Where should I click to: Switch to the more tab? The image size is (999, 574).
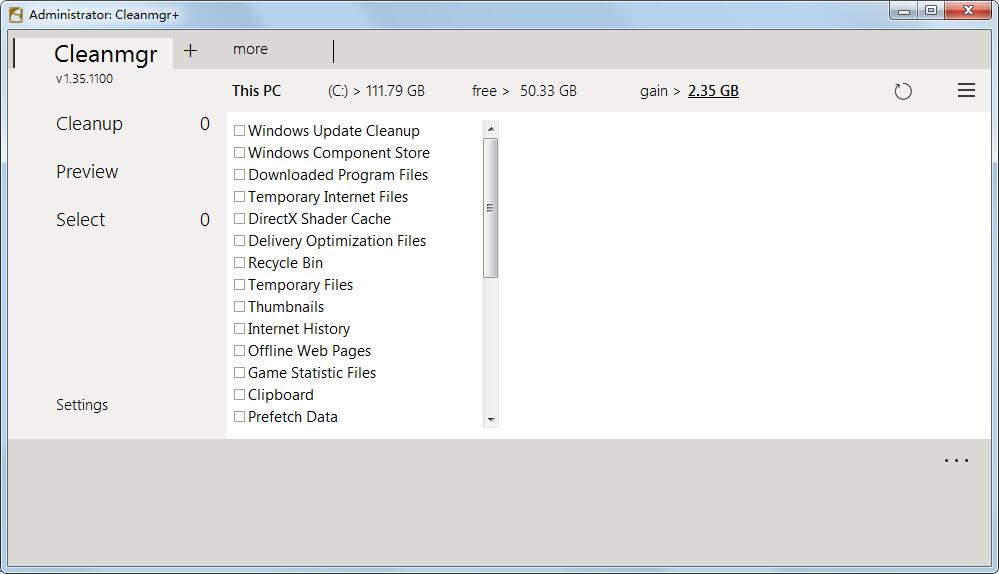[x=250, y=49]
